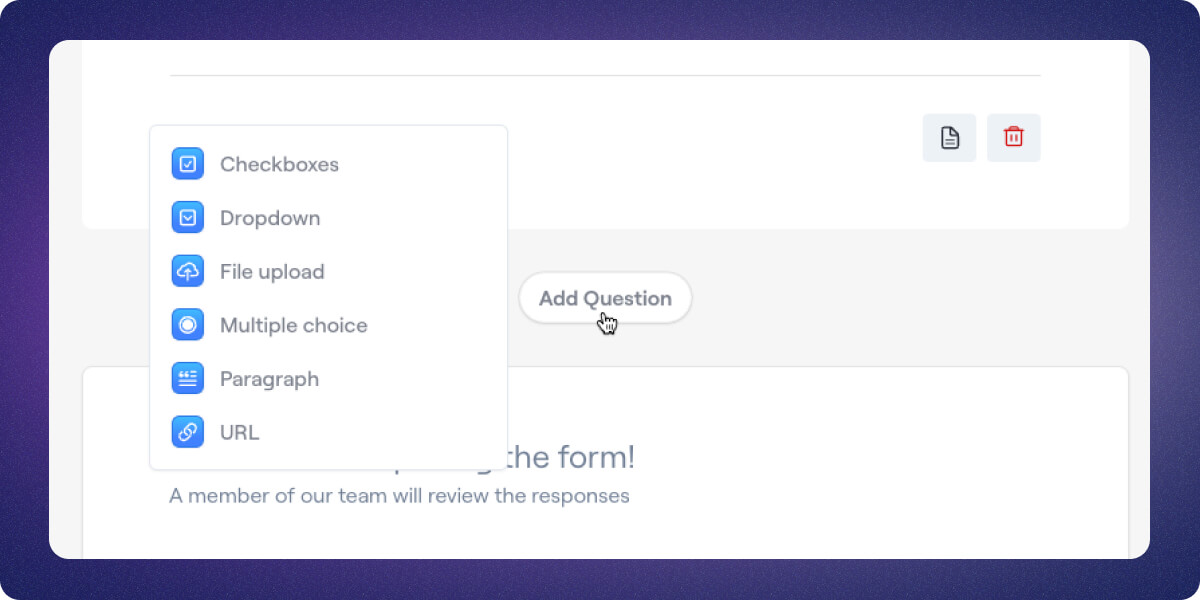Viewport: 1200px width, 600px height.
Task: Select the Checkboxes menu label
Action: coord(279,165)
